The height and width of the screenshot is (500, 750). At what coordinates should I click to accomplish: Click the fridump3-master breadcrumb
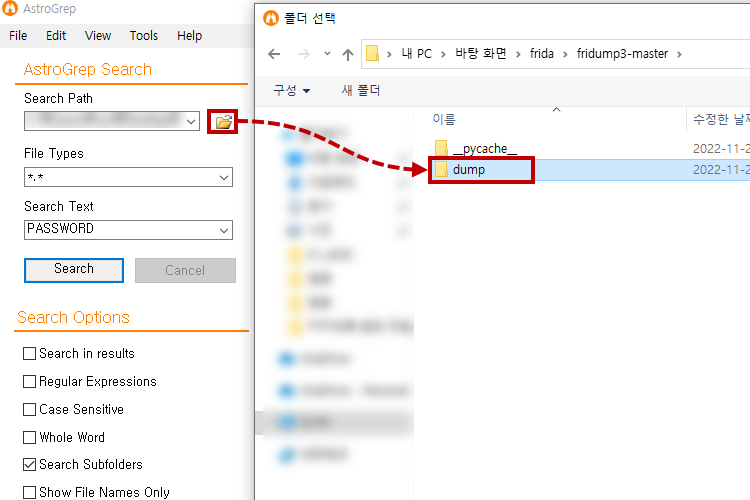[622, 54]
